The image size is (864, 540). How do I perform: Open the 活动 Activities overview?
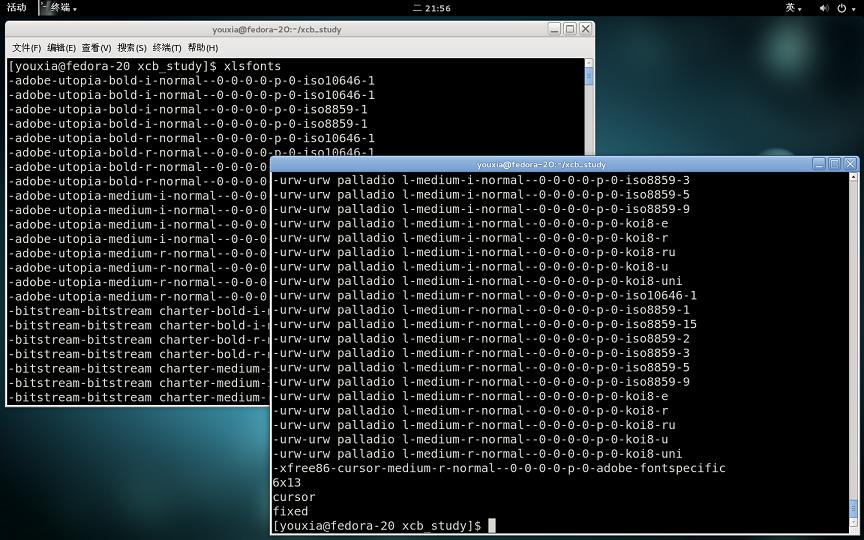[16, 8]
